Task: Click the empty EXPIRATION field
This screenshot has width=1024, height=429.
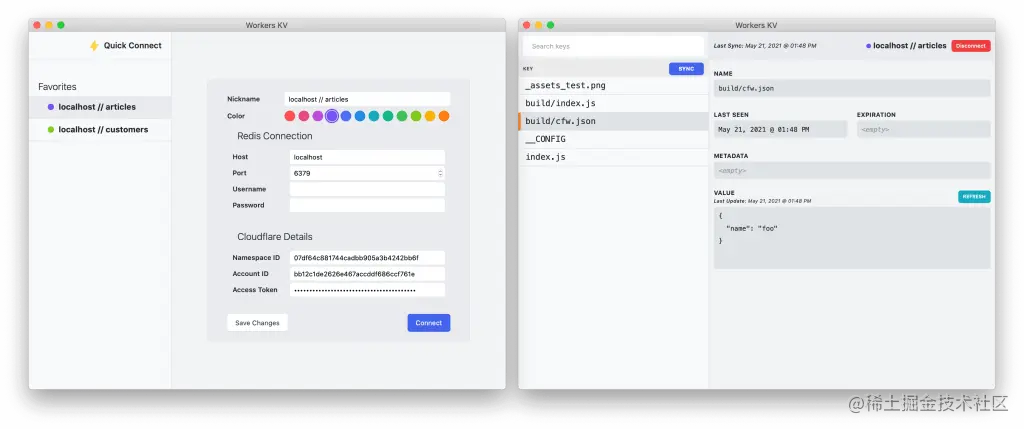Action: tap(923, 129)
